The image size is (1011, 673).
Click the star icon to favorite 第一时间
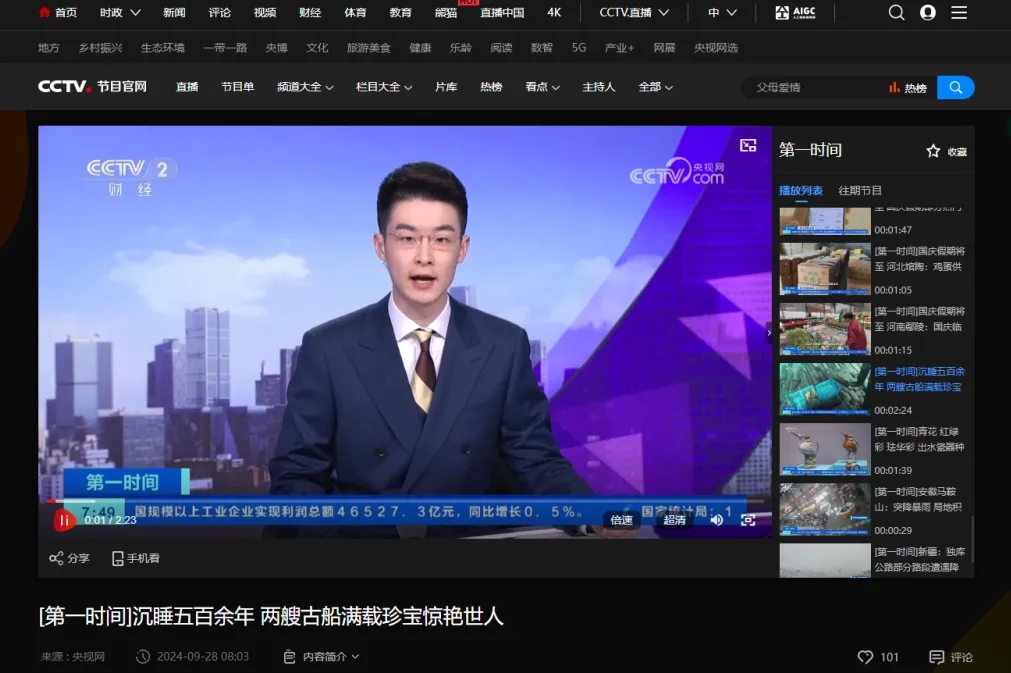pyautogui.click(x=933, y=151)
